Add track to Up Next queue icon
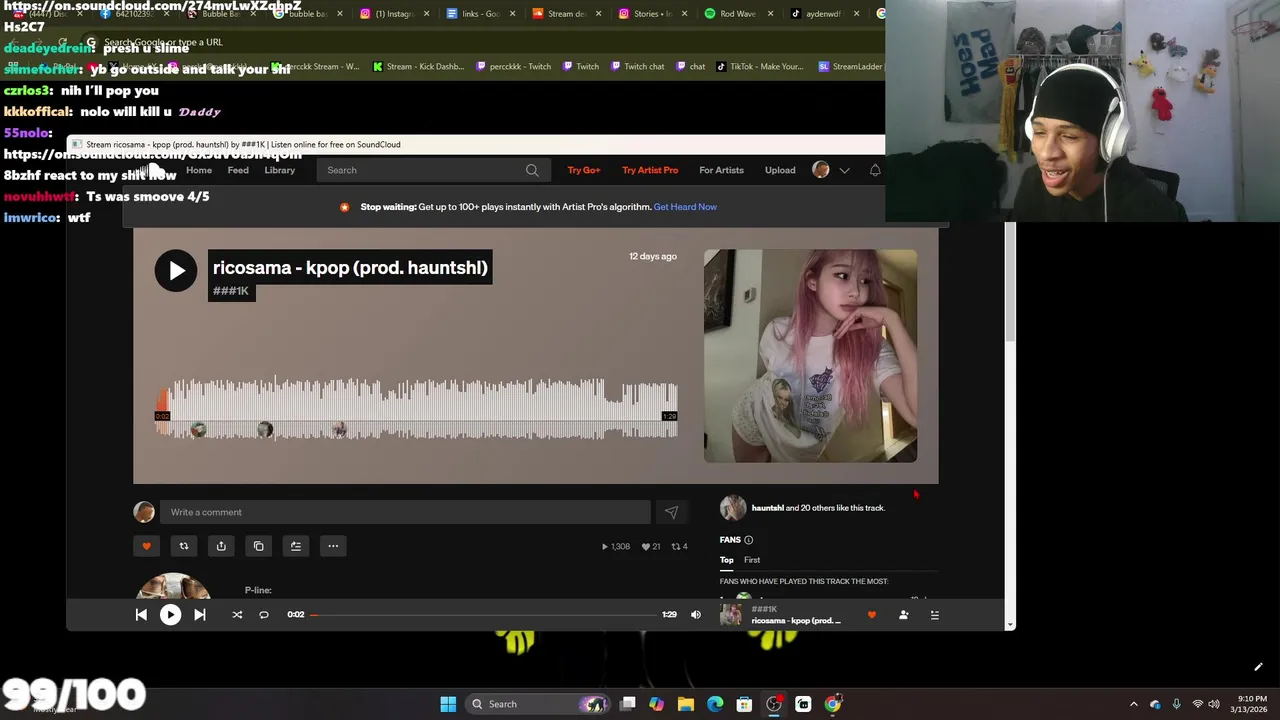Viewport: 1280px width, 720px height. tap(296, 546)
